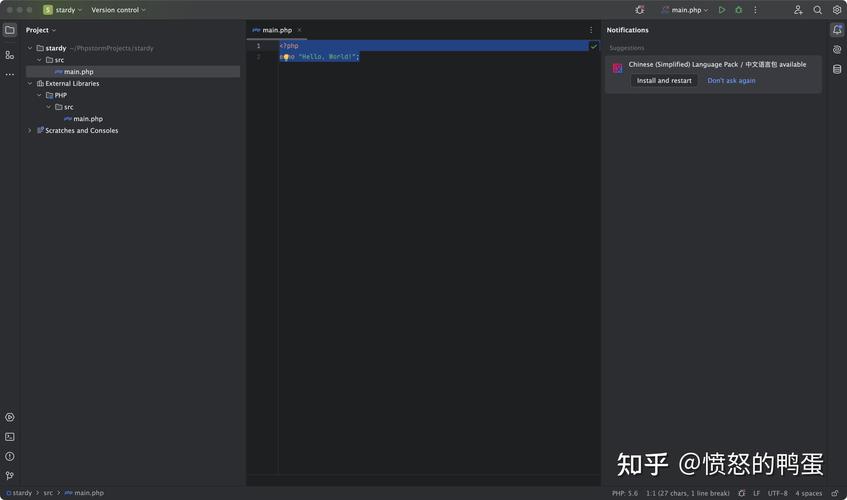Click the green inspection checkmark in editor
The image size is (847, 500).
(x=594, y=46)
